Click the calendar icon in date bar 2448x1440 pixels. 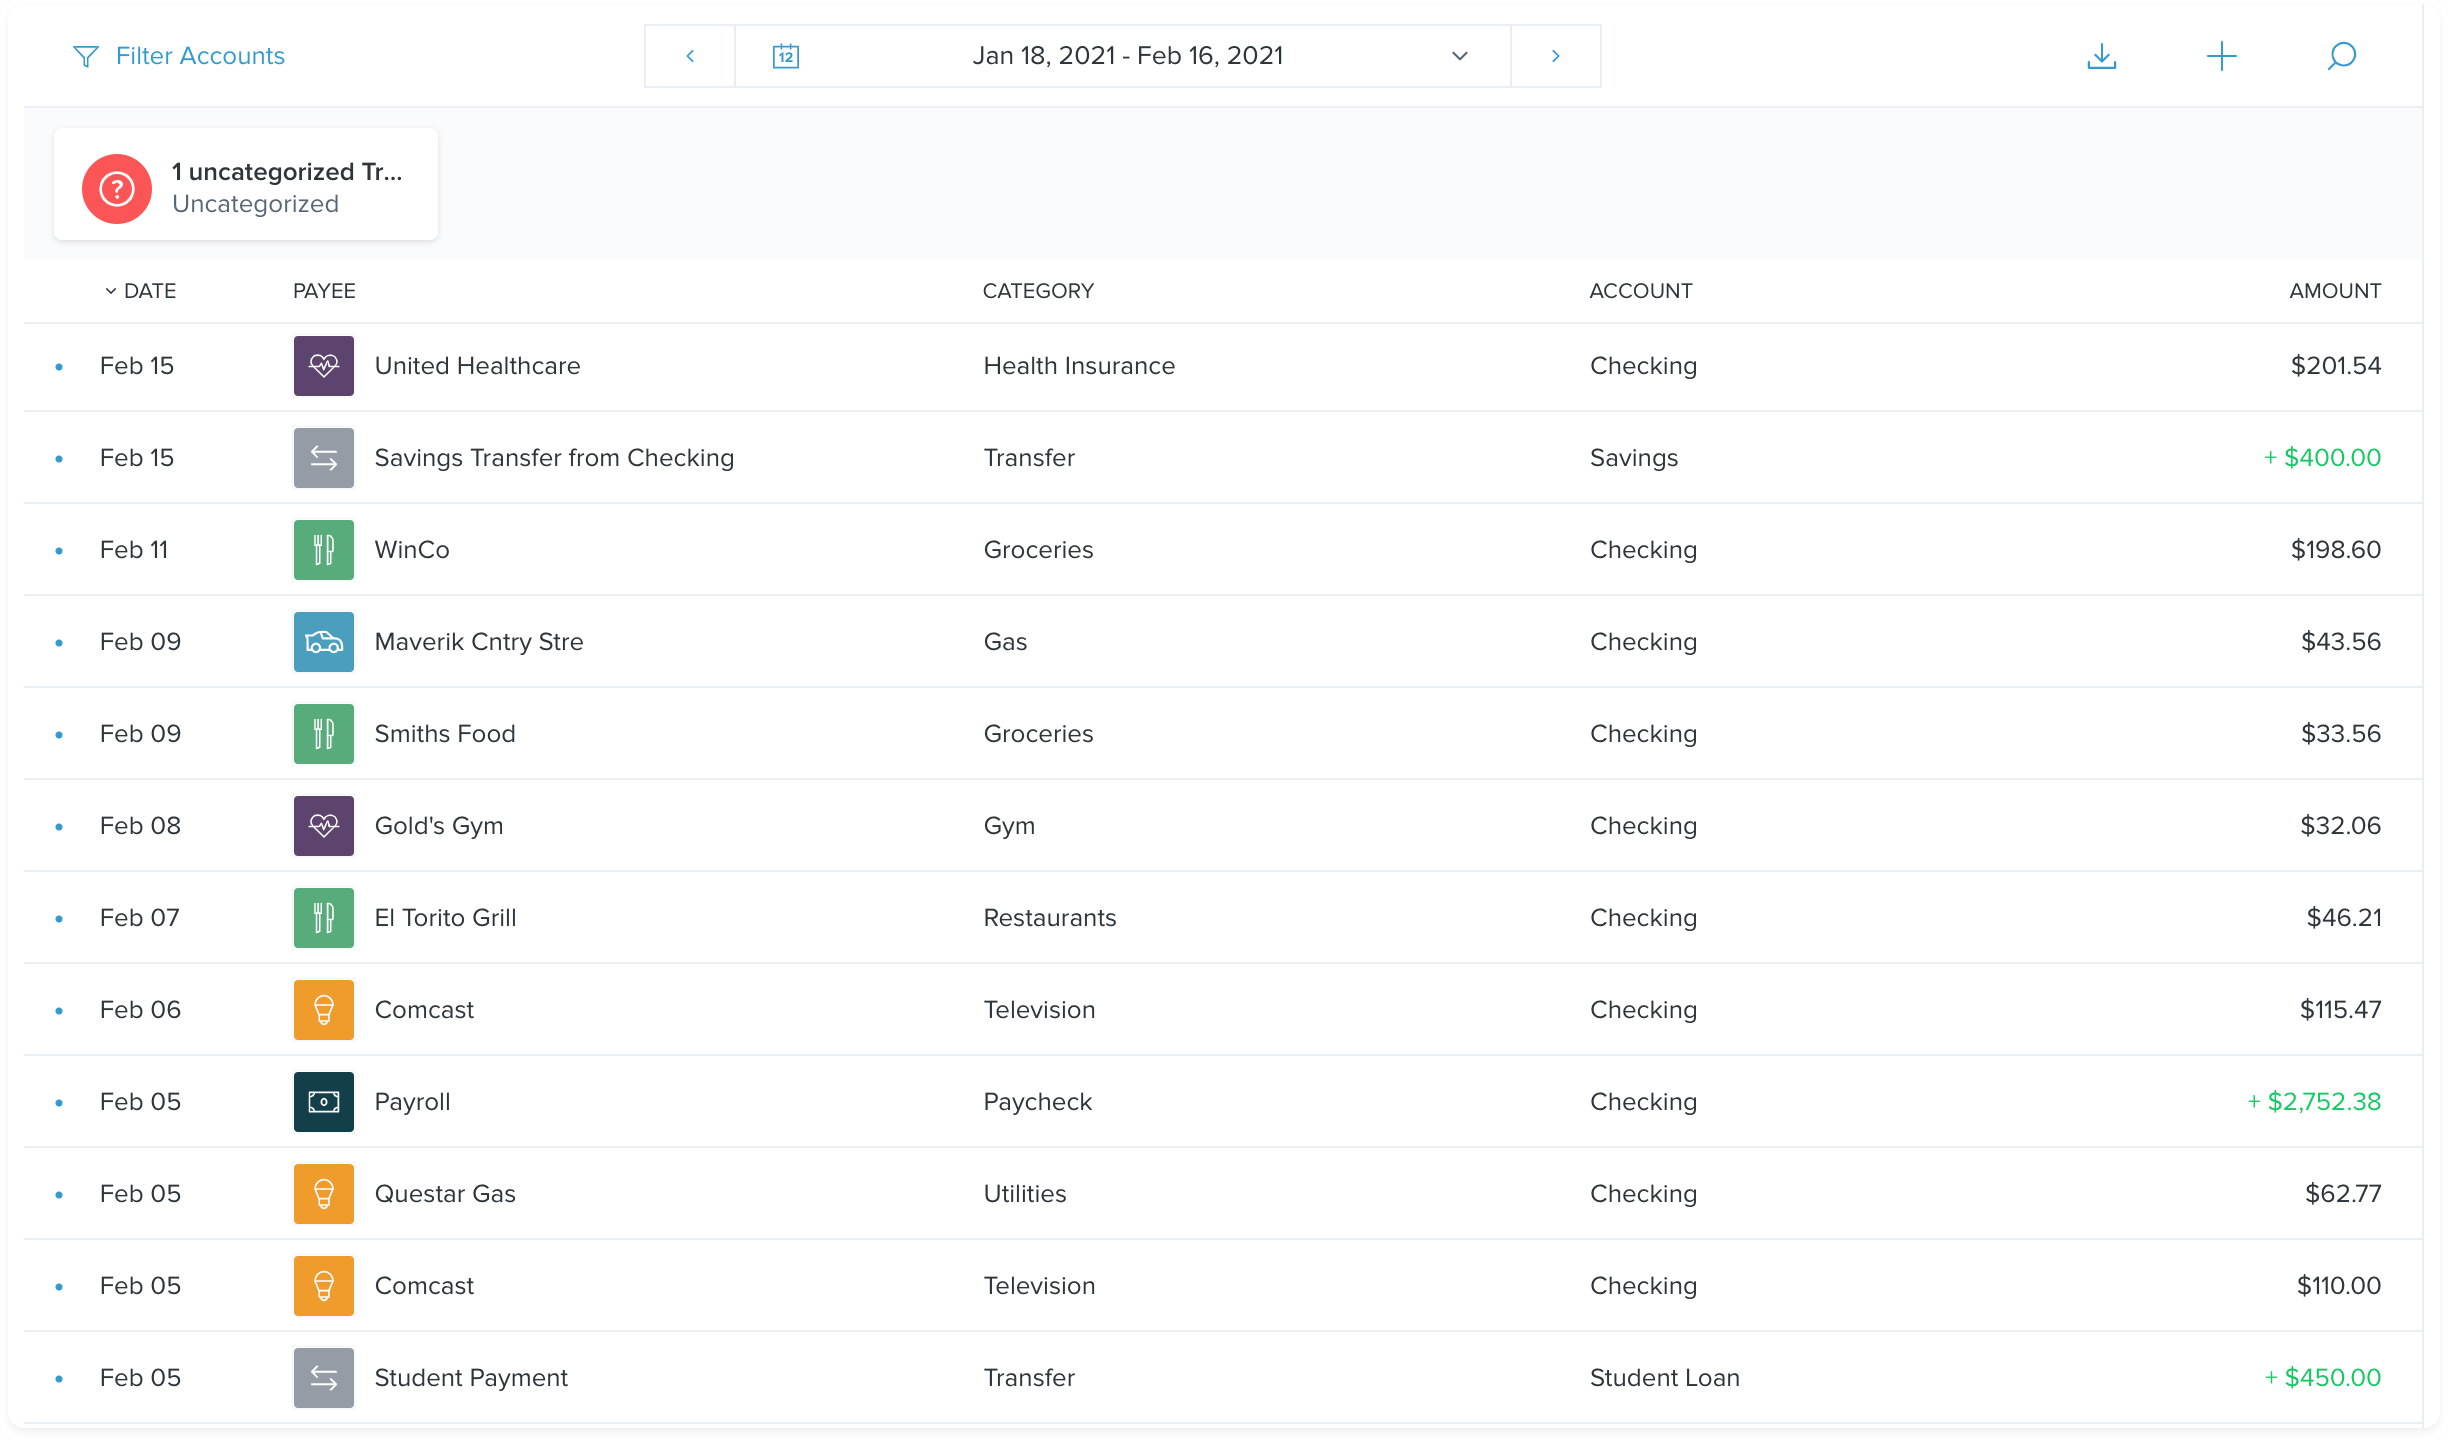point(786,56)
